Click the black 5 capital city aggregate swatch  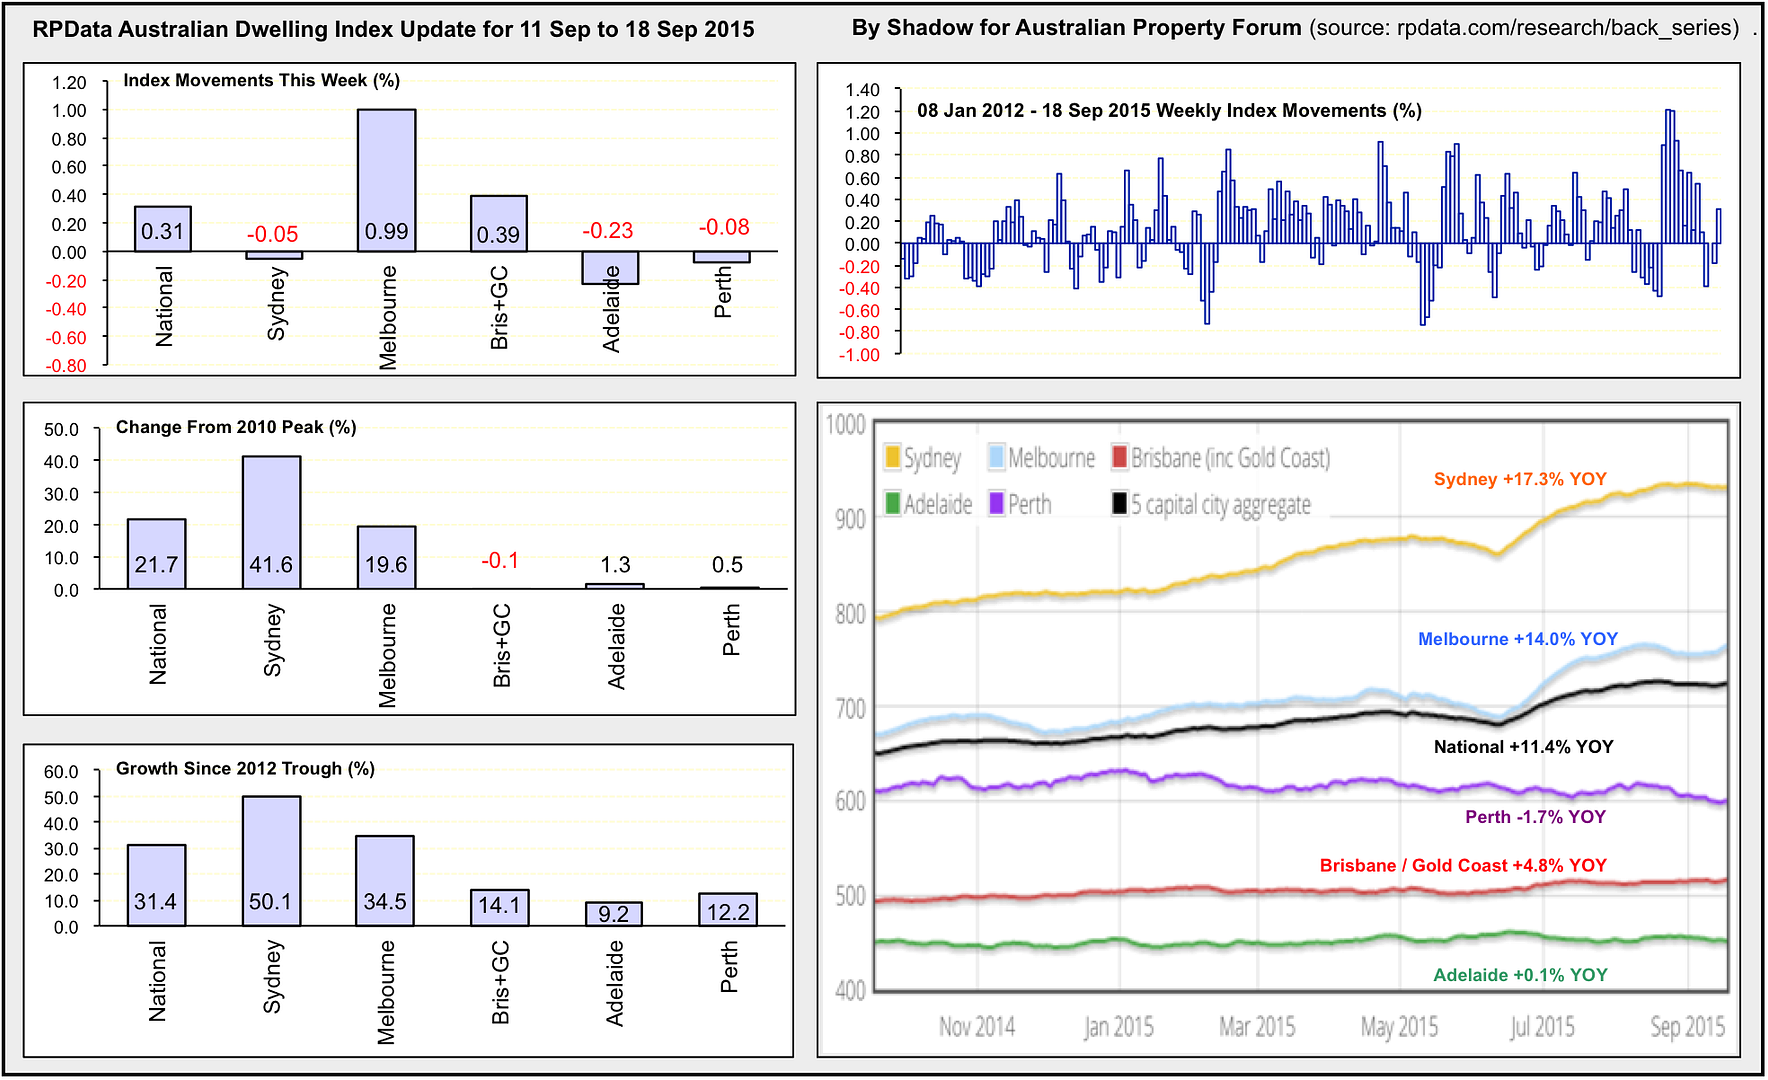click(x=1119, y=503)
